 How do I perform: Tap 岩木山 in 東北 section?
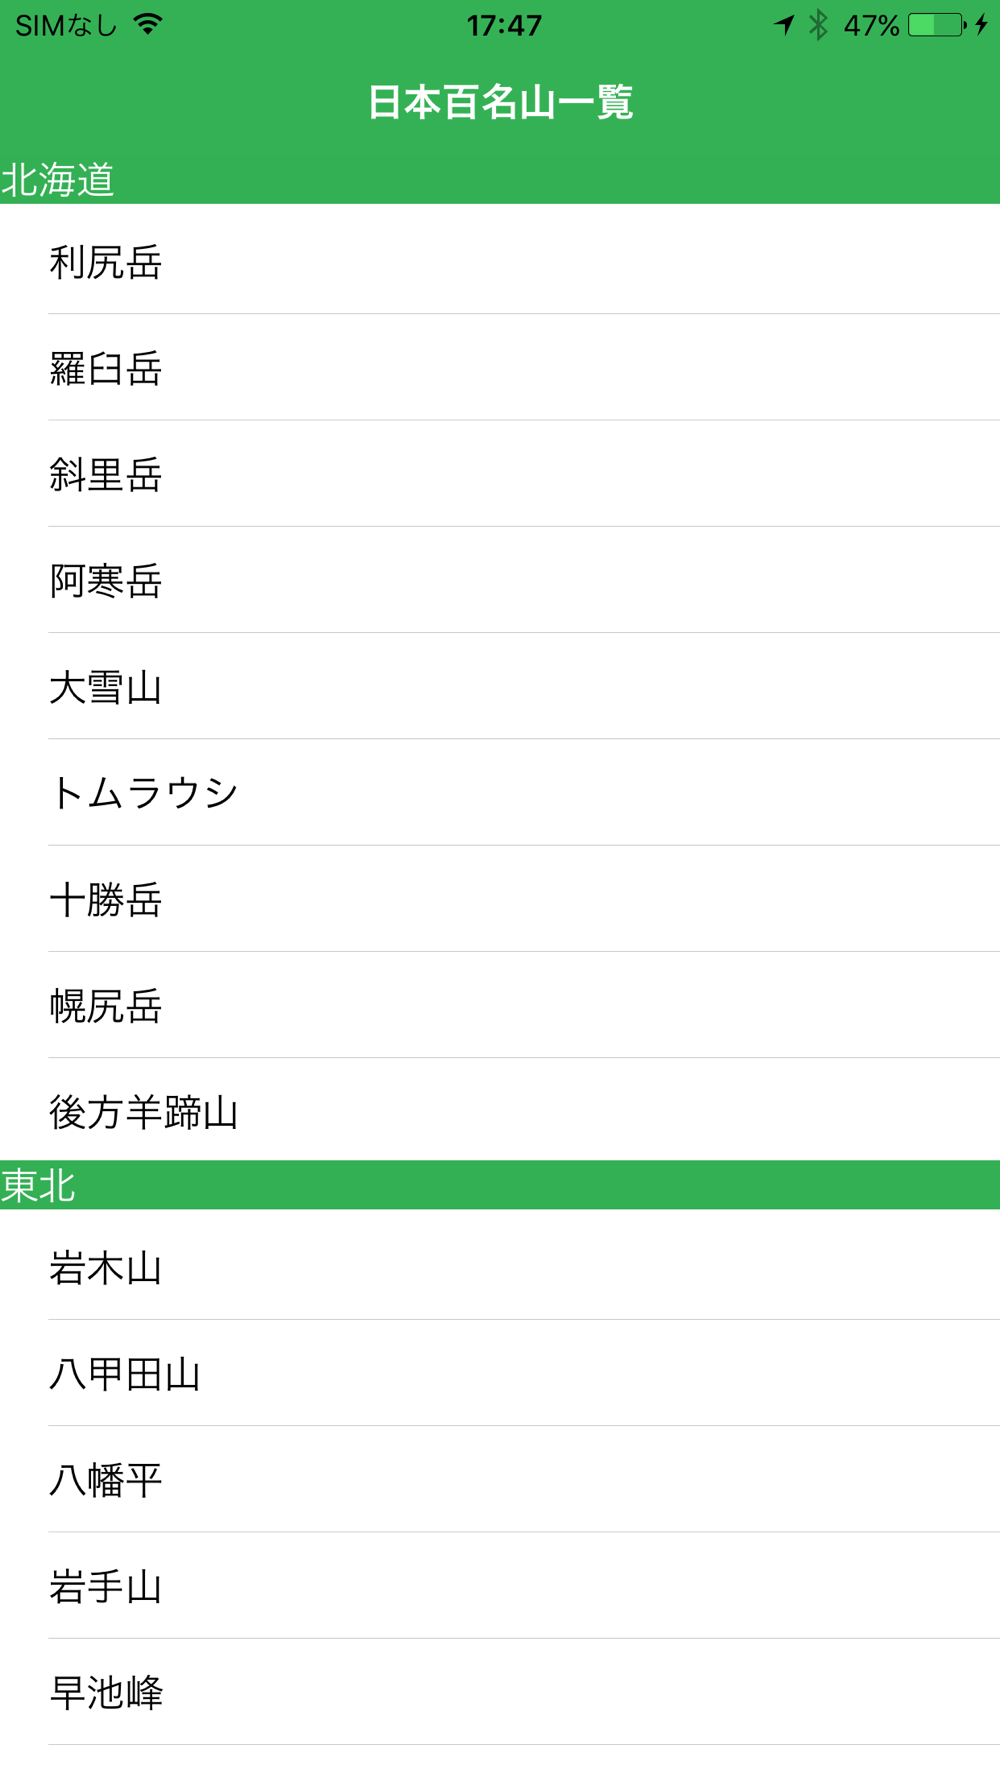click(500, 1268)
